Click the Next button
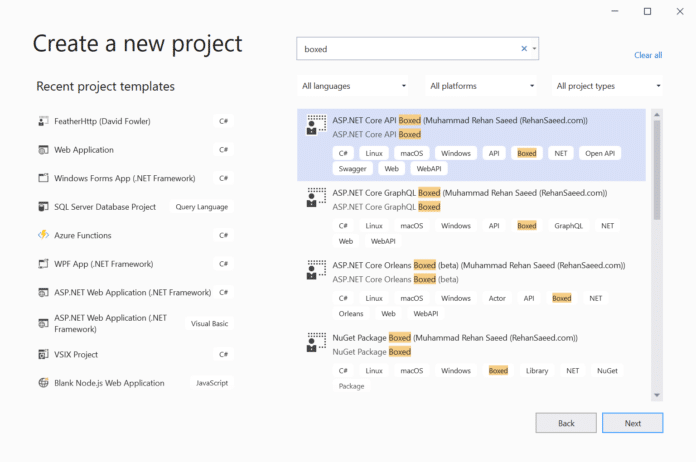This screenshot has height=462, width=696. coord(633,423)
